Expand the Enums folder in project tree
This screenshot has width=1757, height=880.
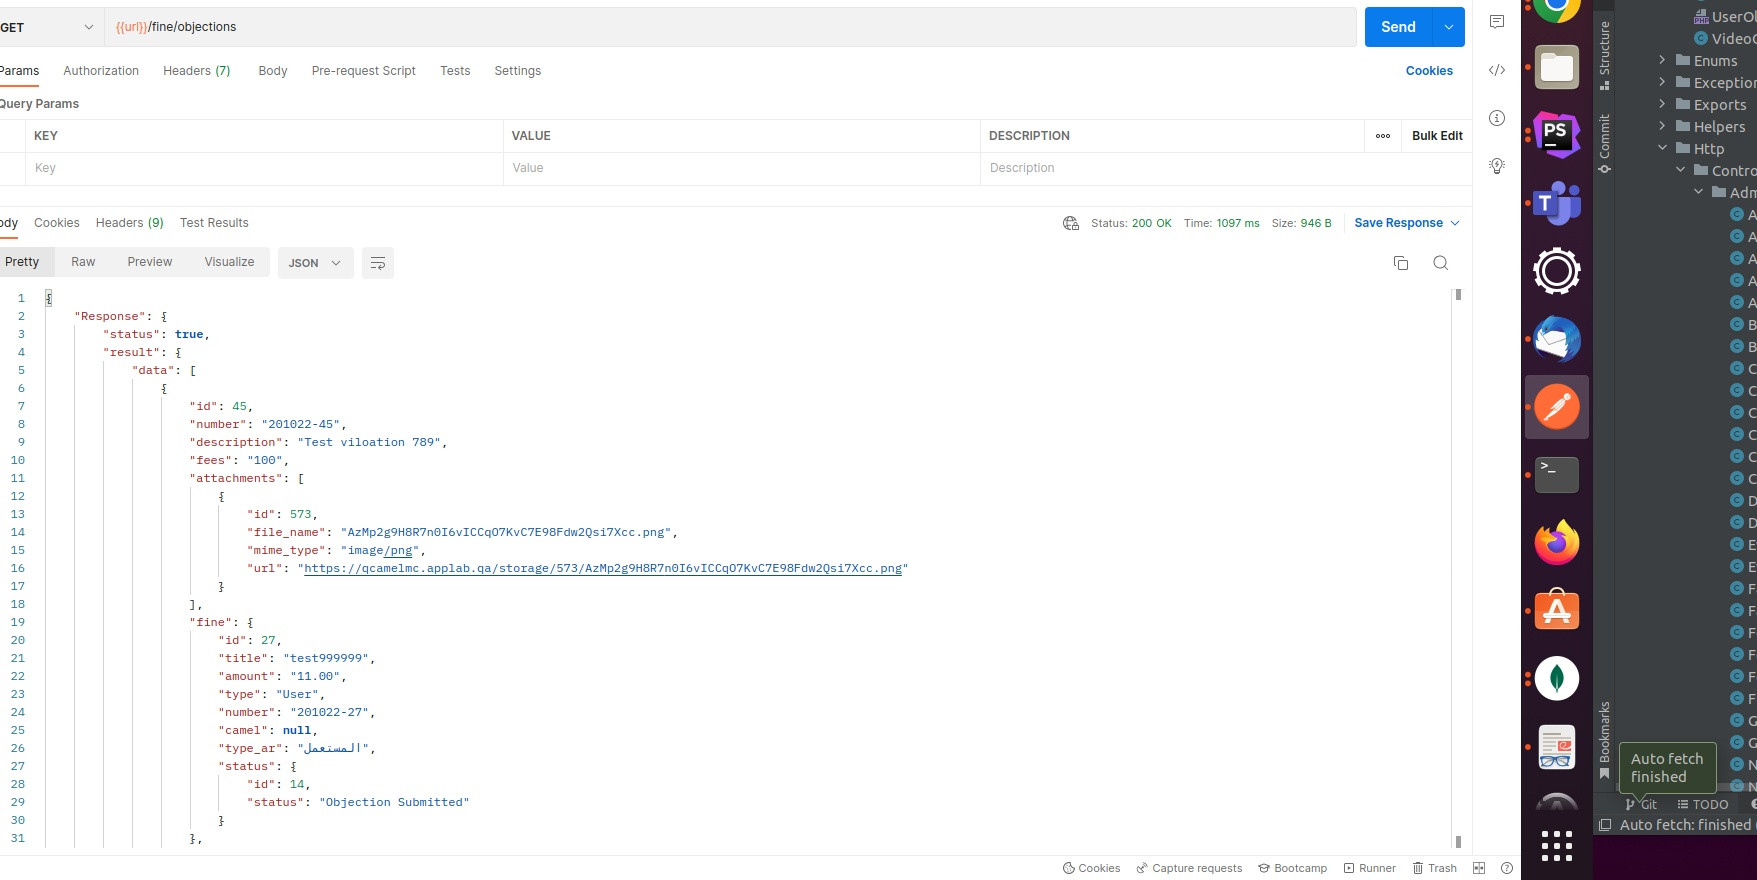point(1662,61)
